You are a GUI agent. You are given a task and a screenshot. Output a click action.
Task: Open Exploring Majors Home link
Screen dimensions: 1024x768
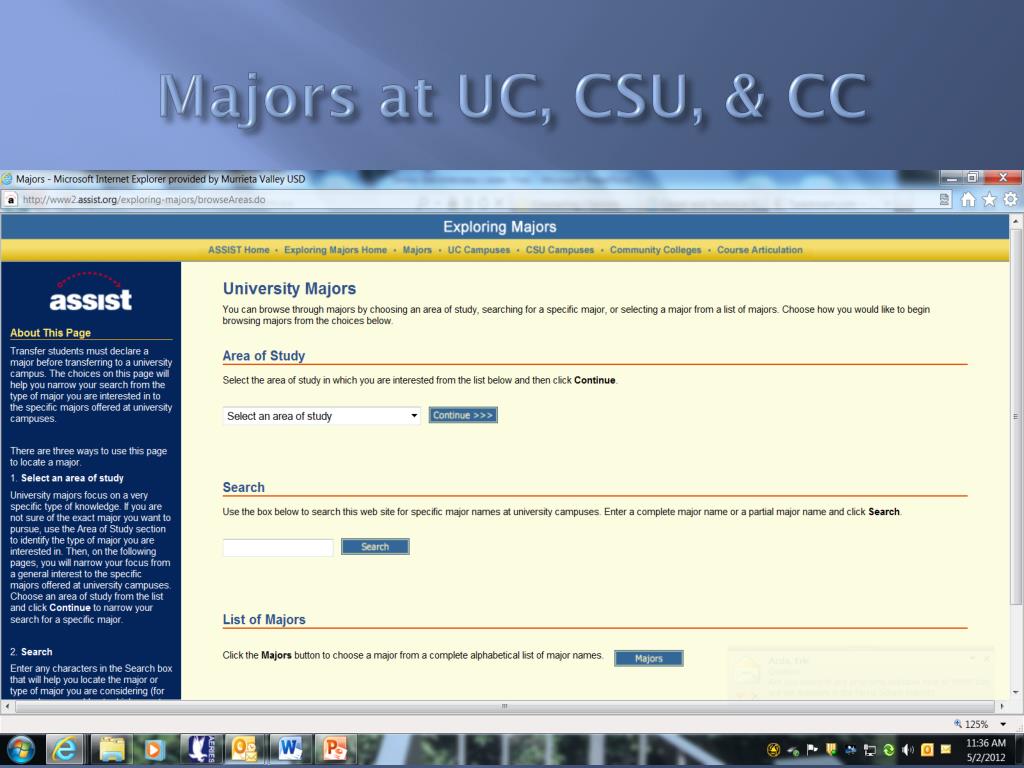click(x=335, y=250)
